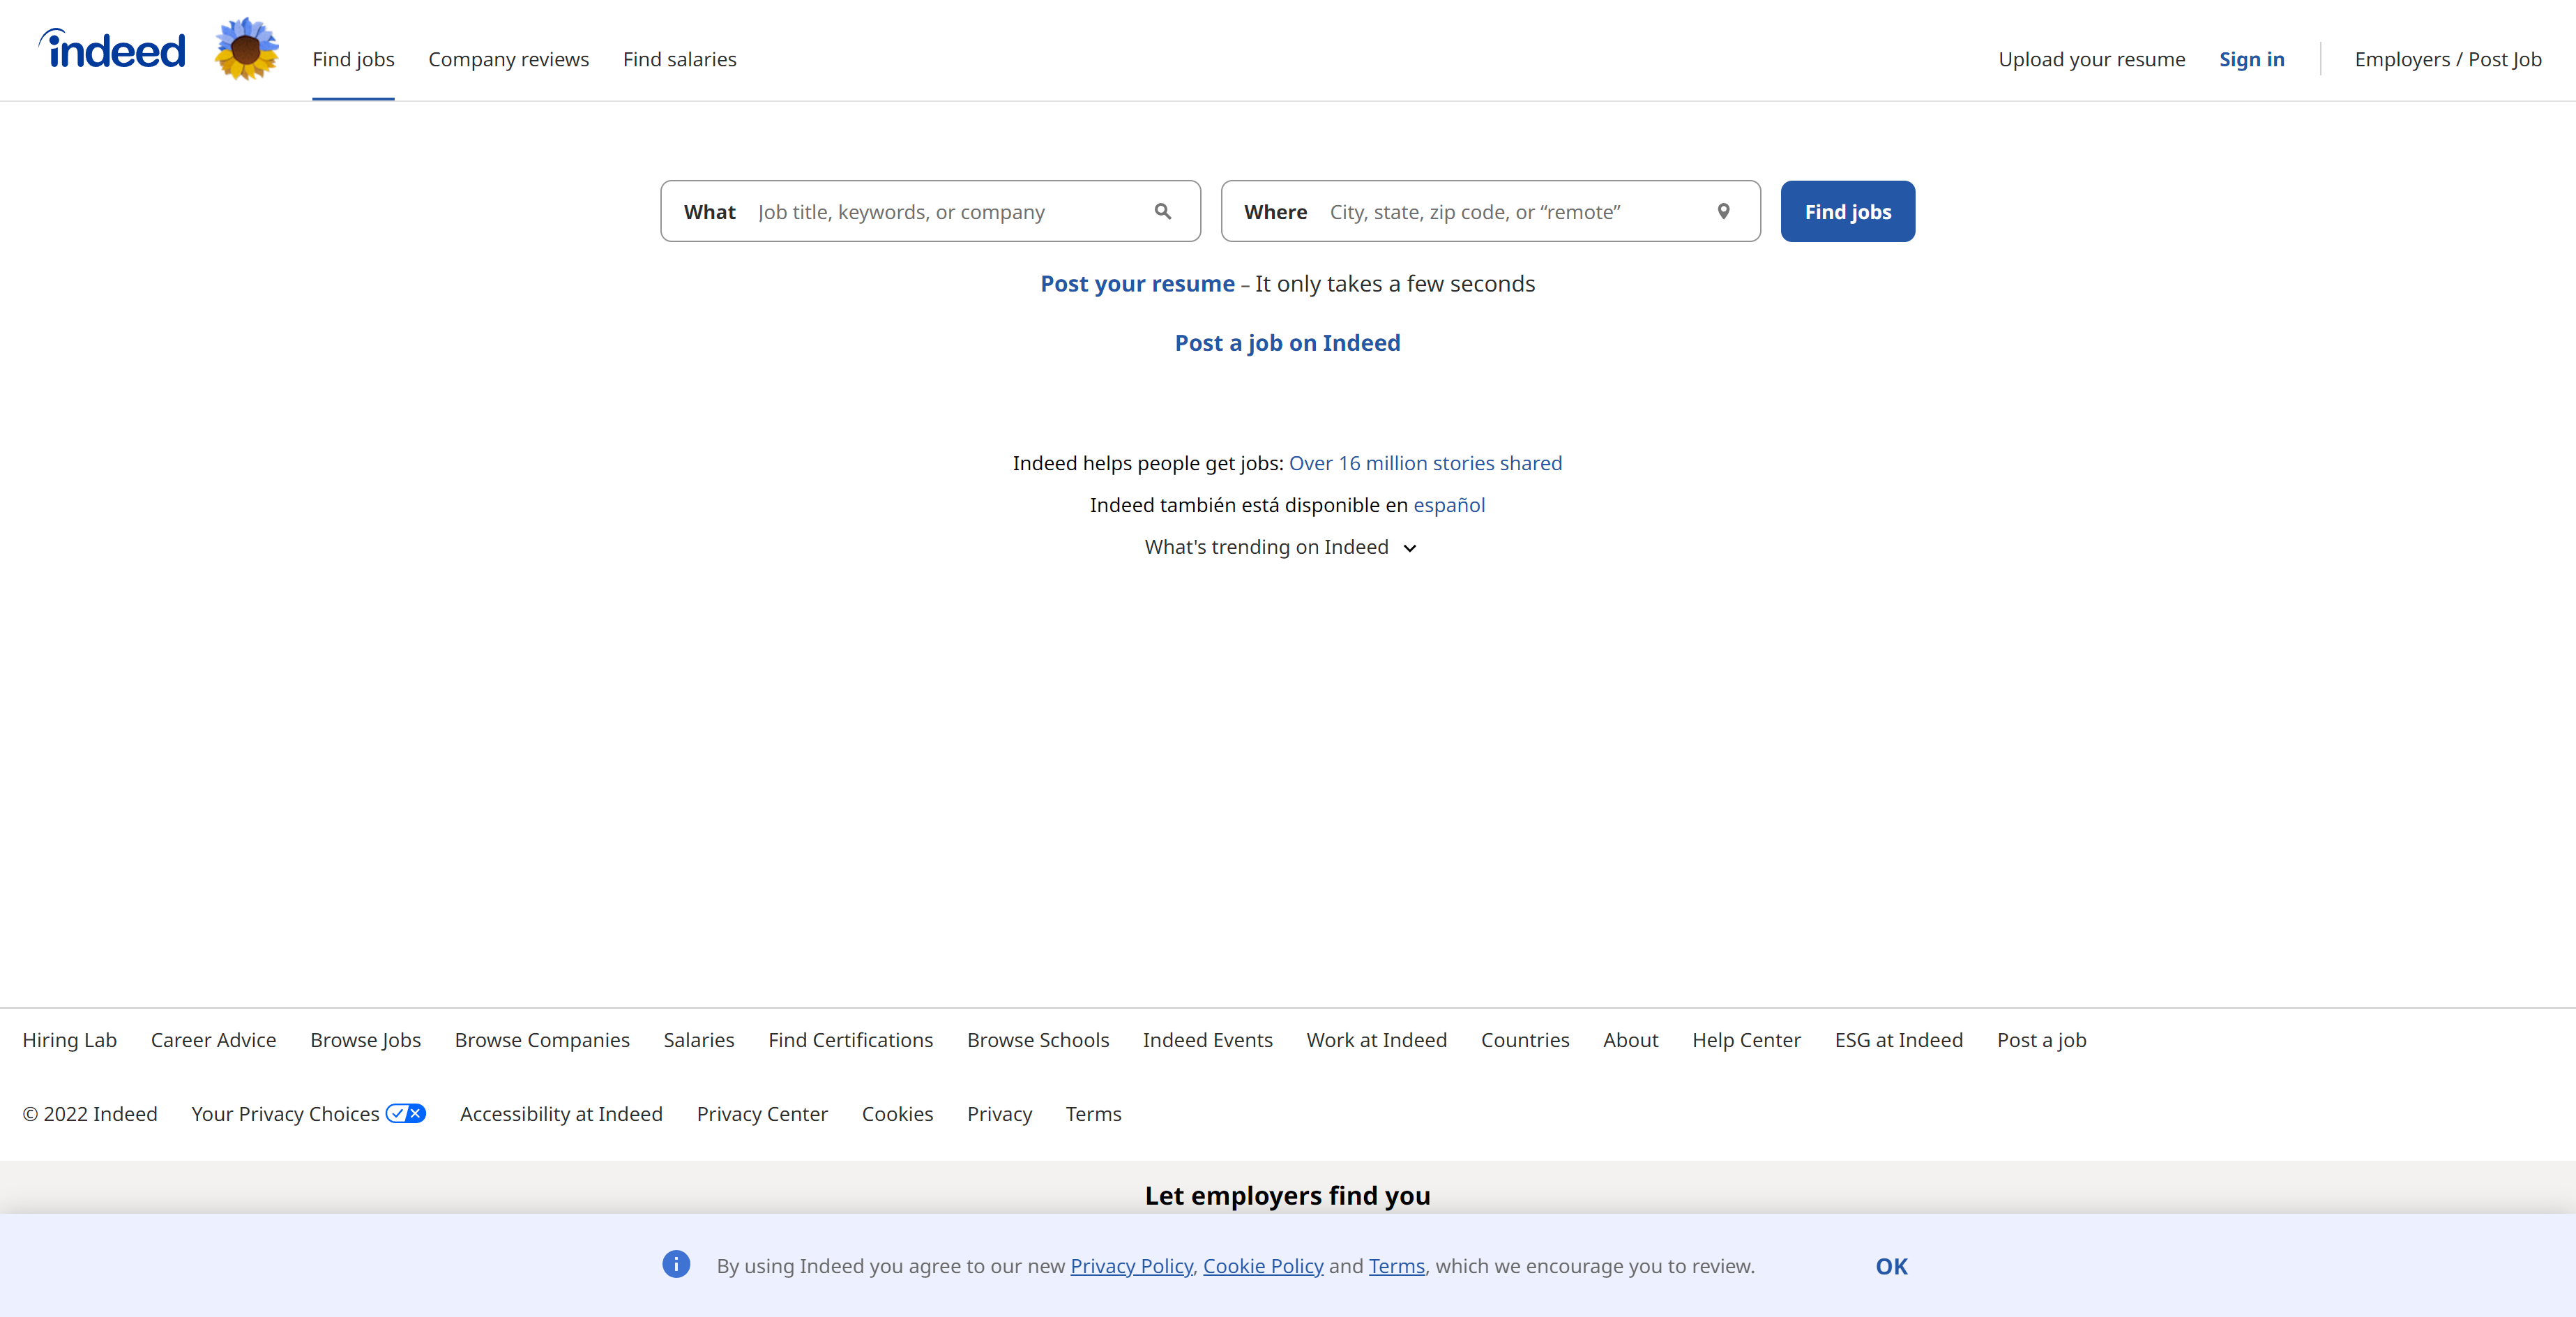Open the Find salaries tab

679,59
